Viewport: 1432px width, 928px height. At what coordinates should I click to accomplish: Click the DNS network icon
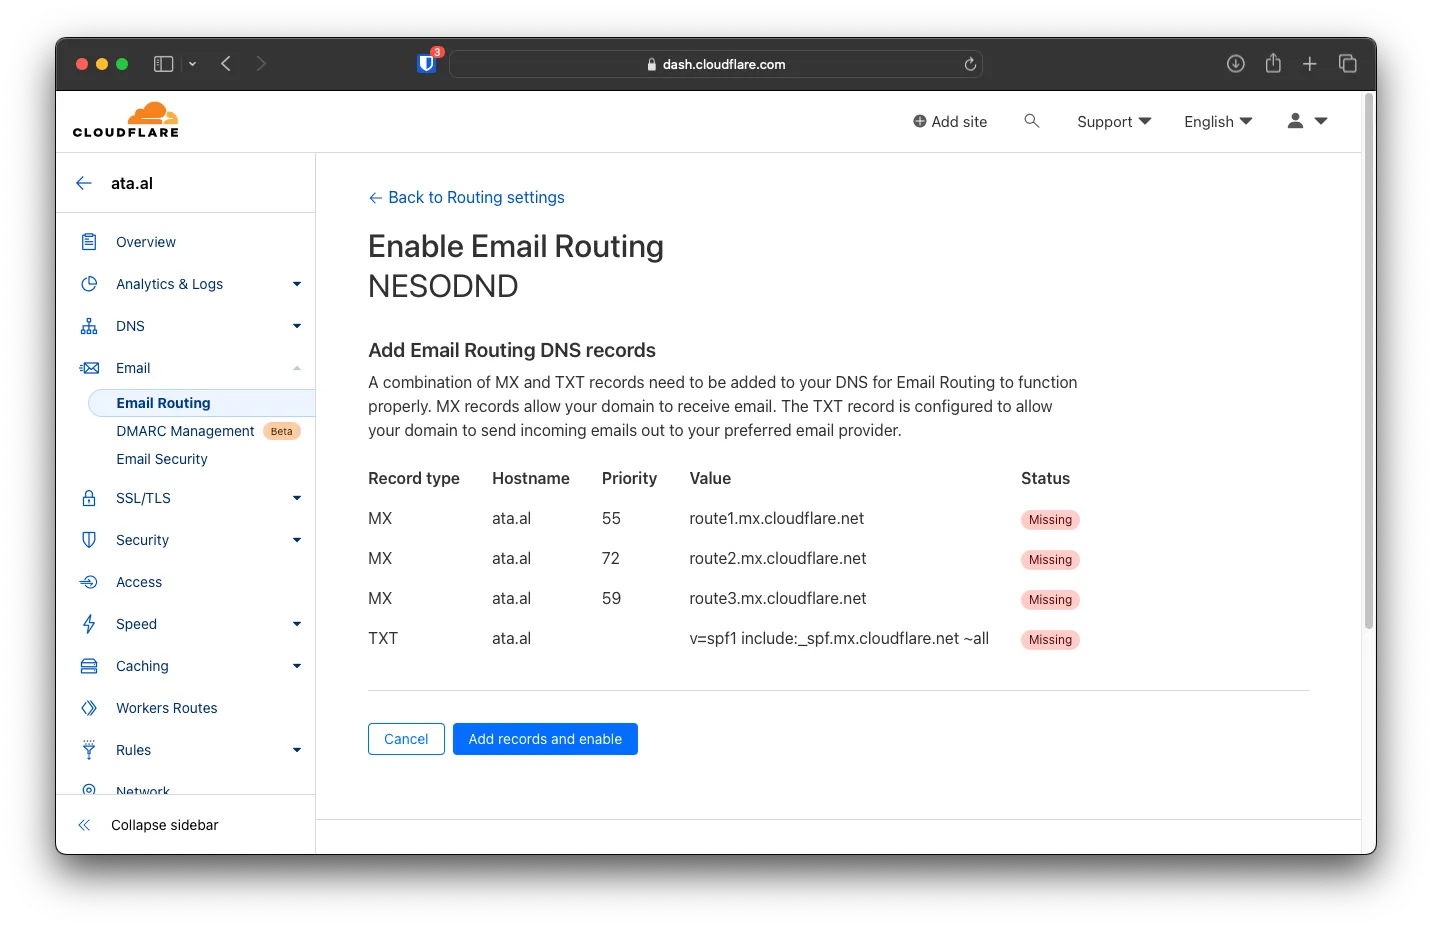point(89,326)
